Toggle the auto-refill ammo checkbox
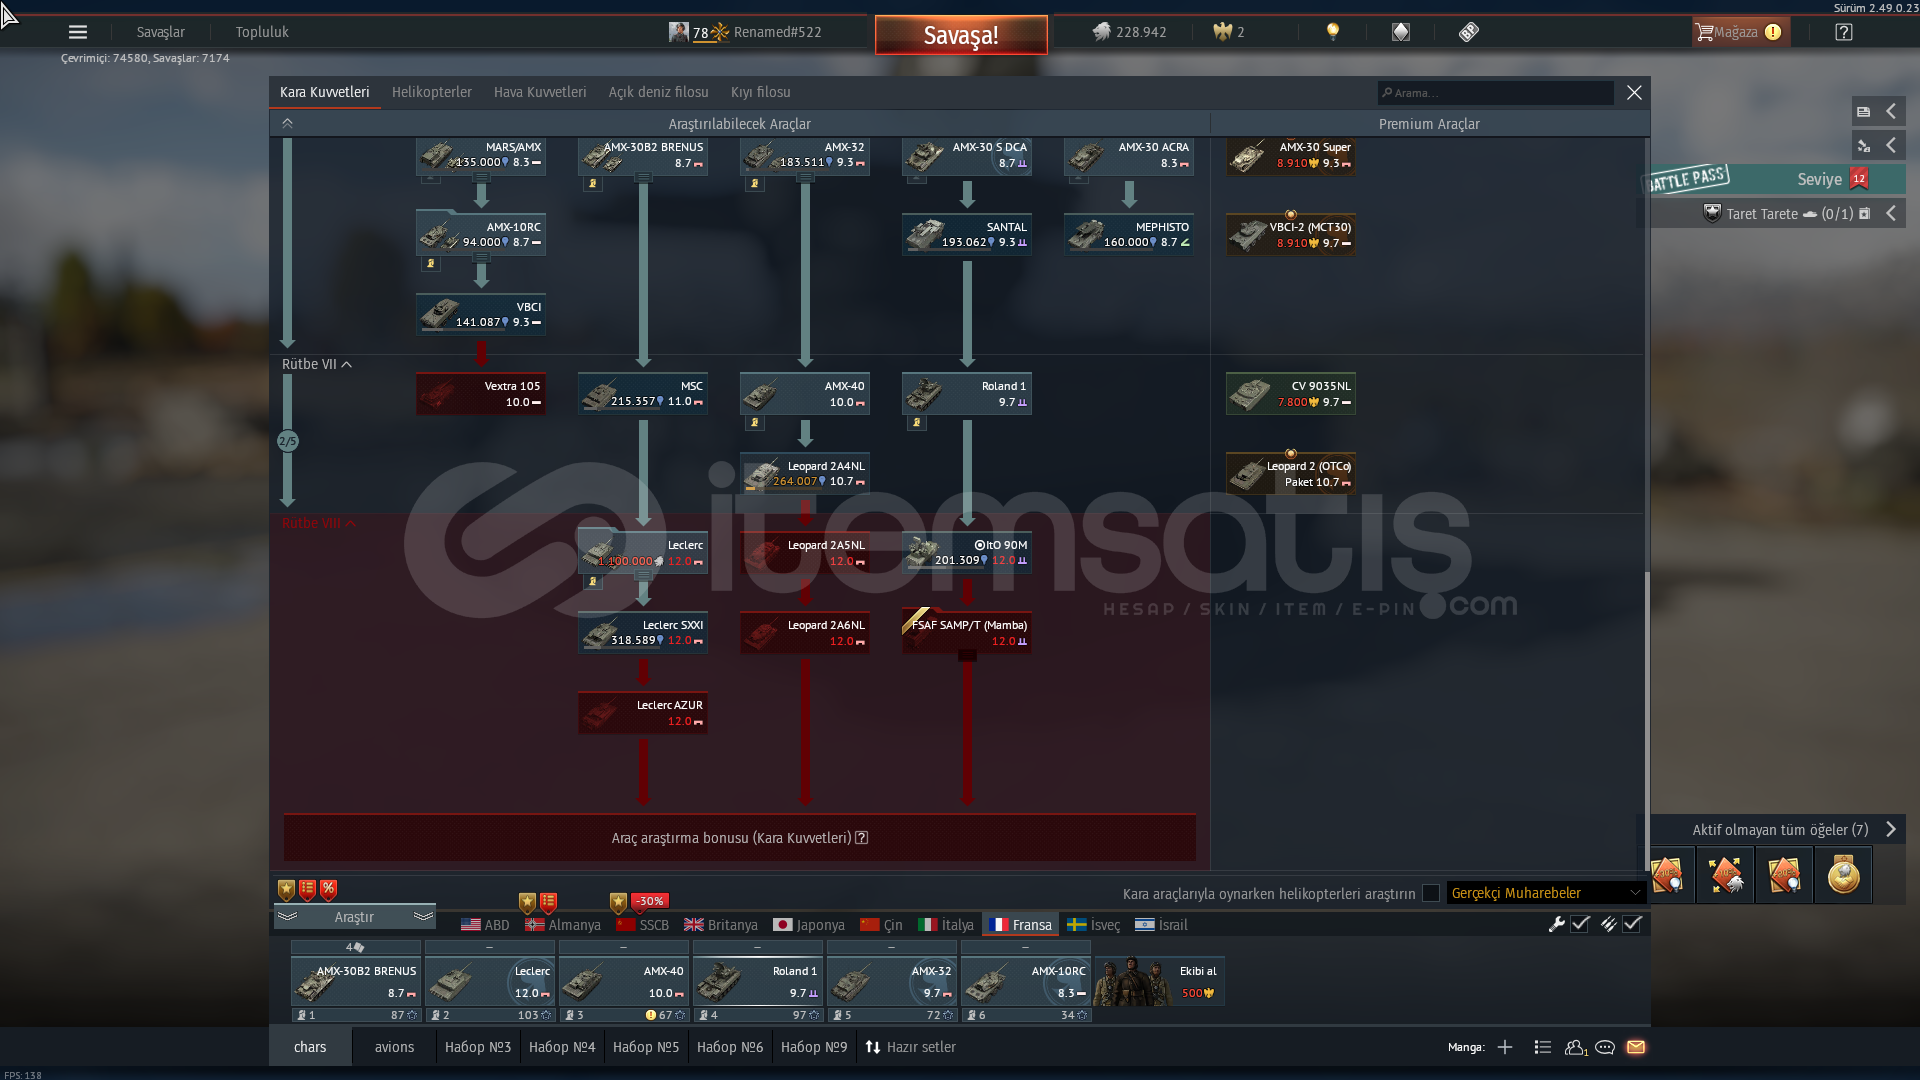The image size is (1920, 1080). point(1632,924)
